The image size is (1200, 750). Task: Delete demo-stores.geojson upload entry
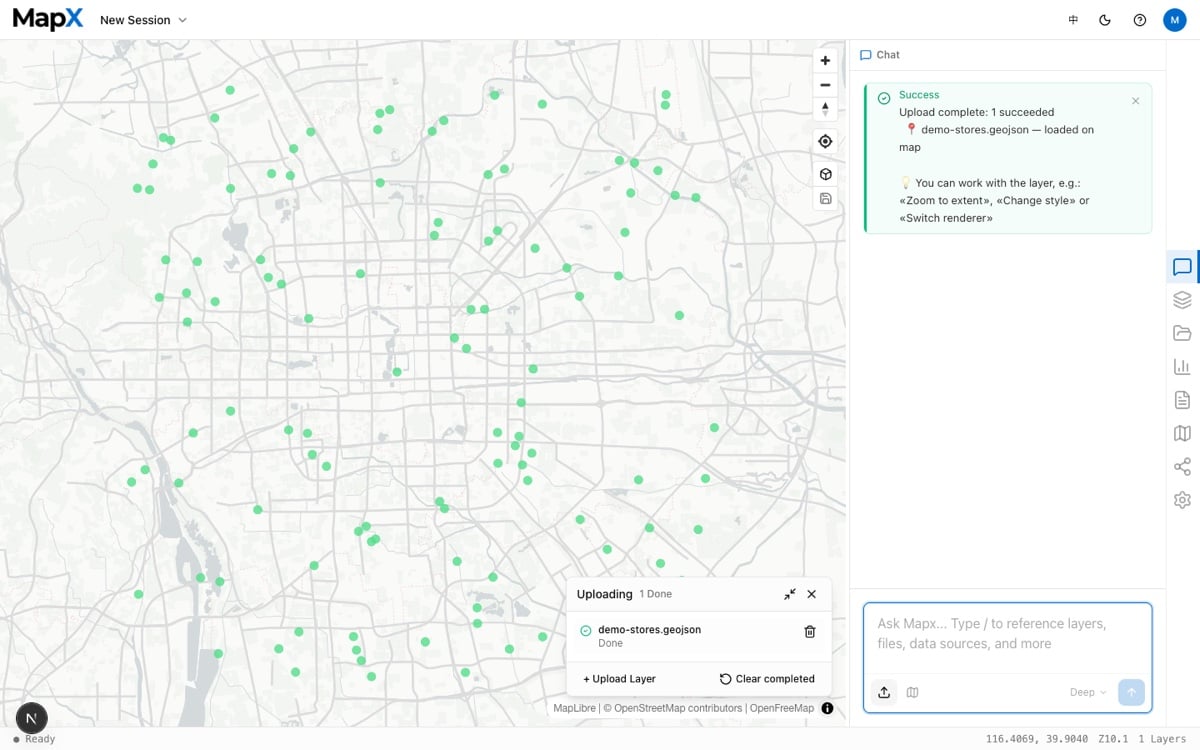tap(810, 632)
